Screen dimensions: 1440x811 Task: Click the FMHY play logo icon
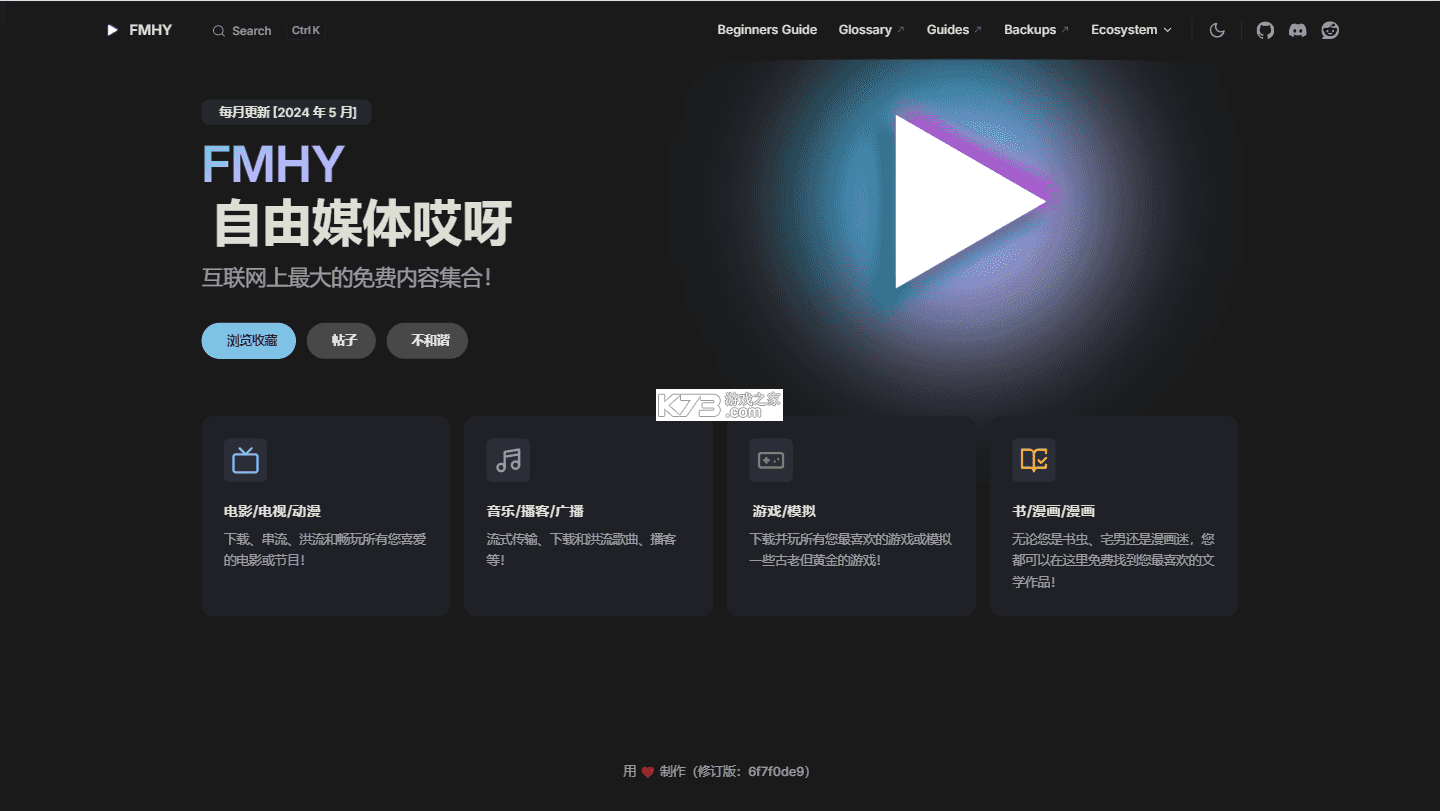(x=112, y=30)
